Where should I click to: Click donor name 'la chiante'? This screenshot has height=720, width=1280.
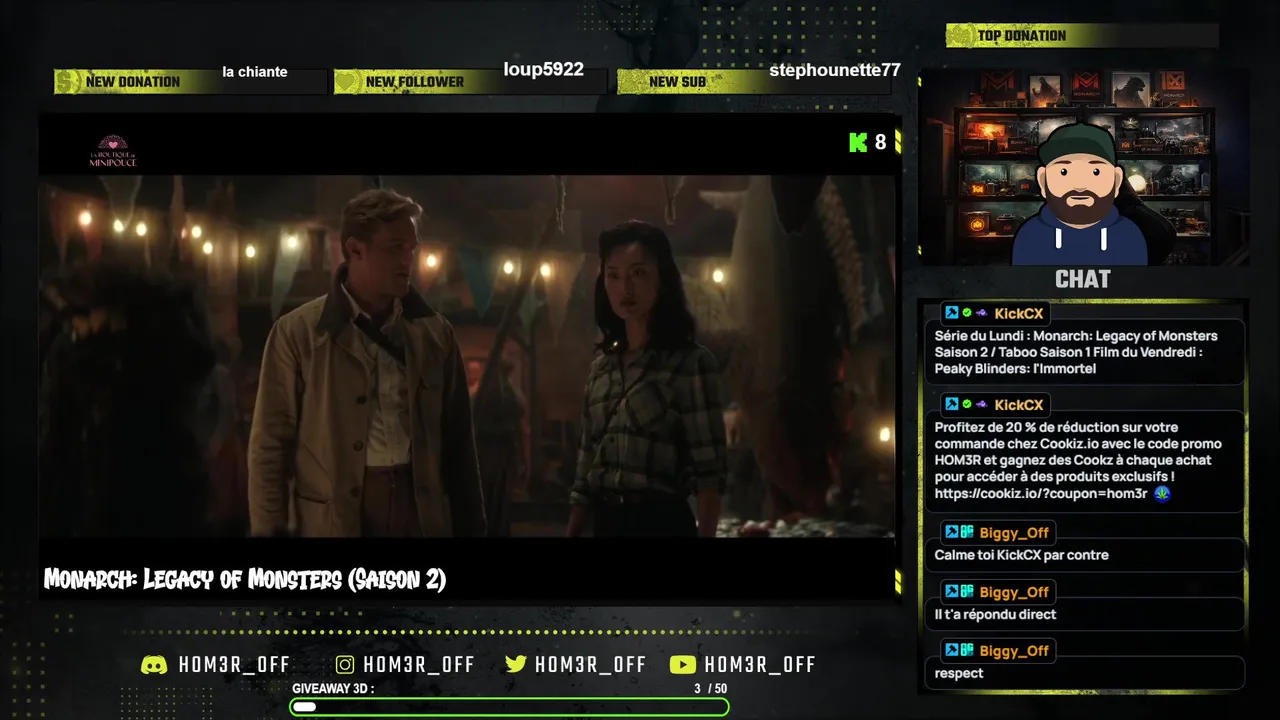tap(255, 72)
